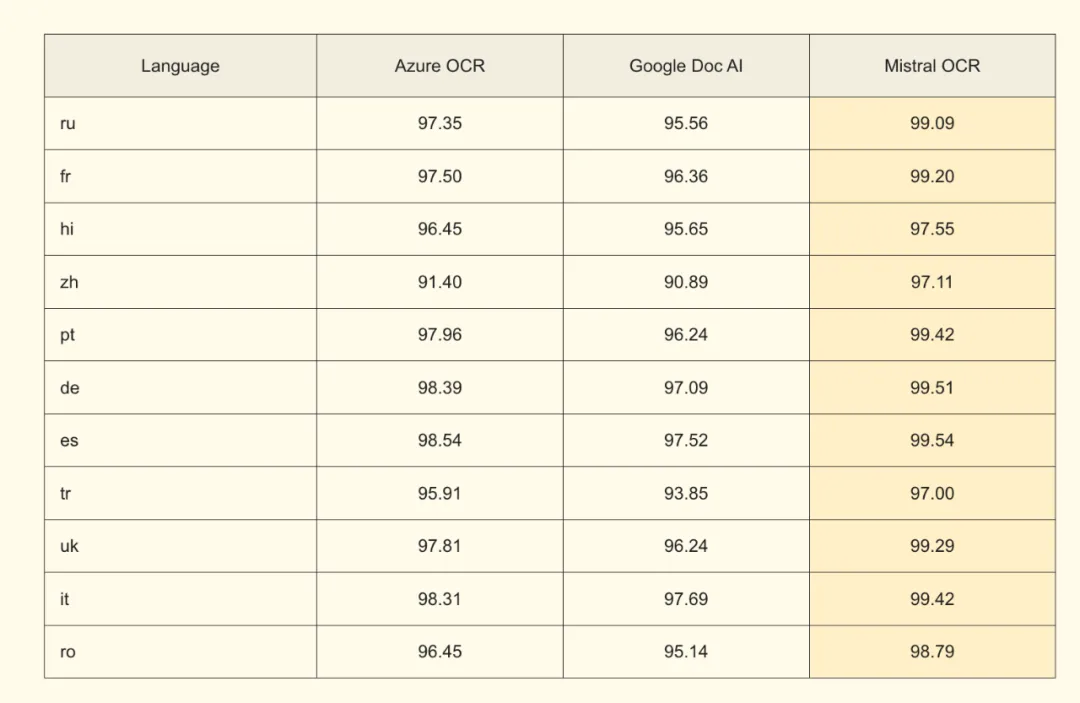1080x703 pixels.
Task: Click the hi language cell
Action: coord(180,229)
